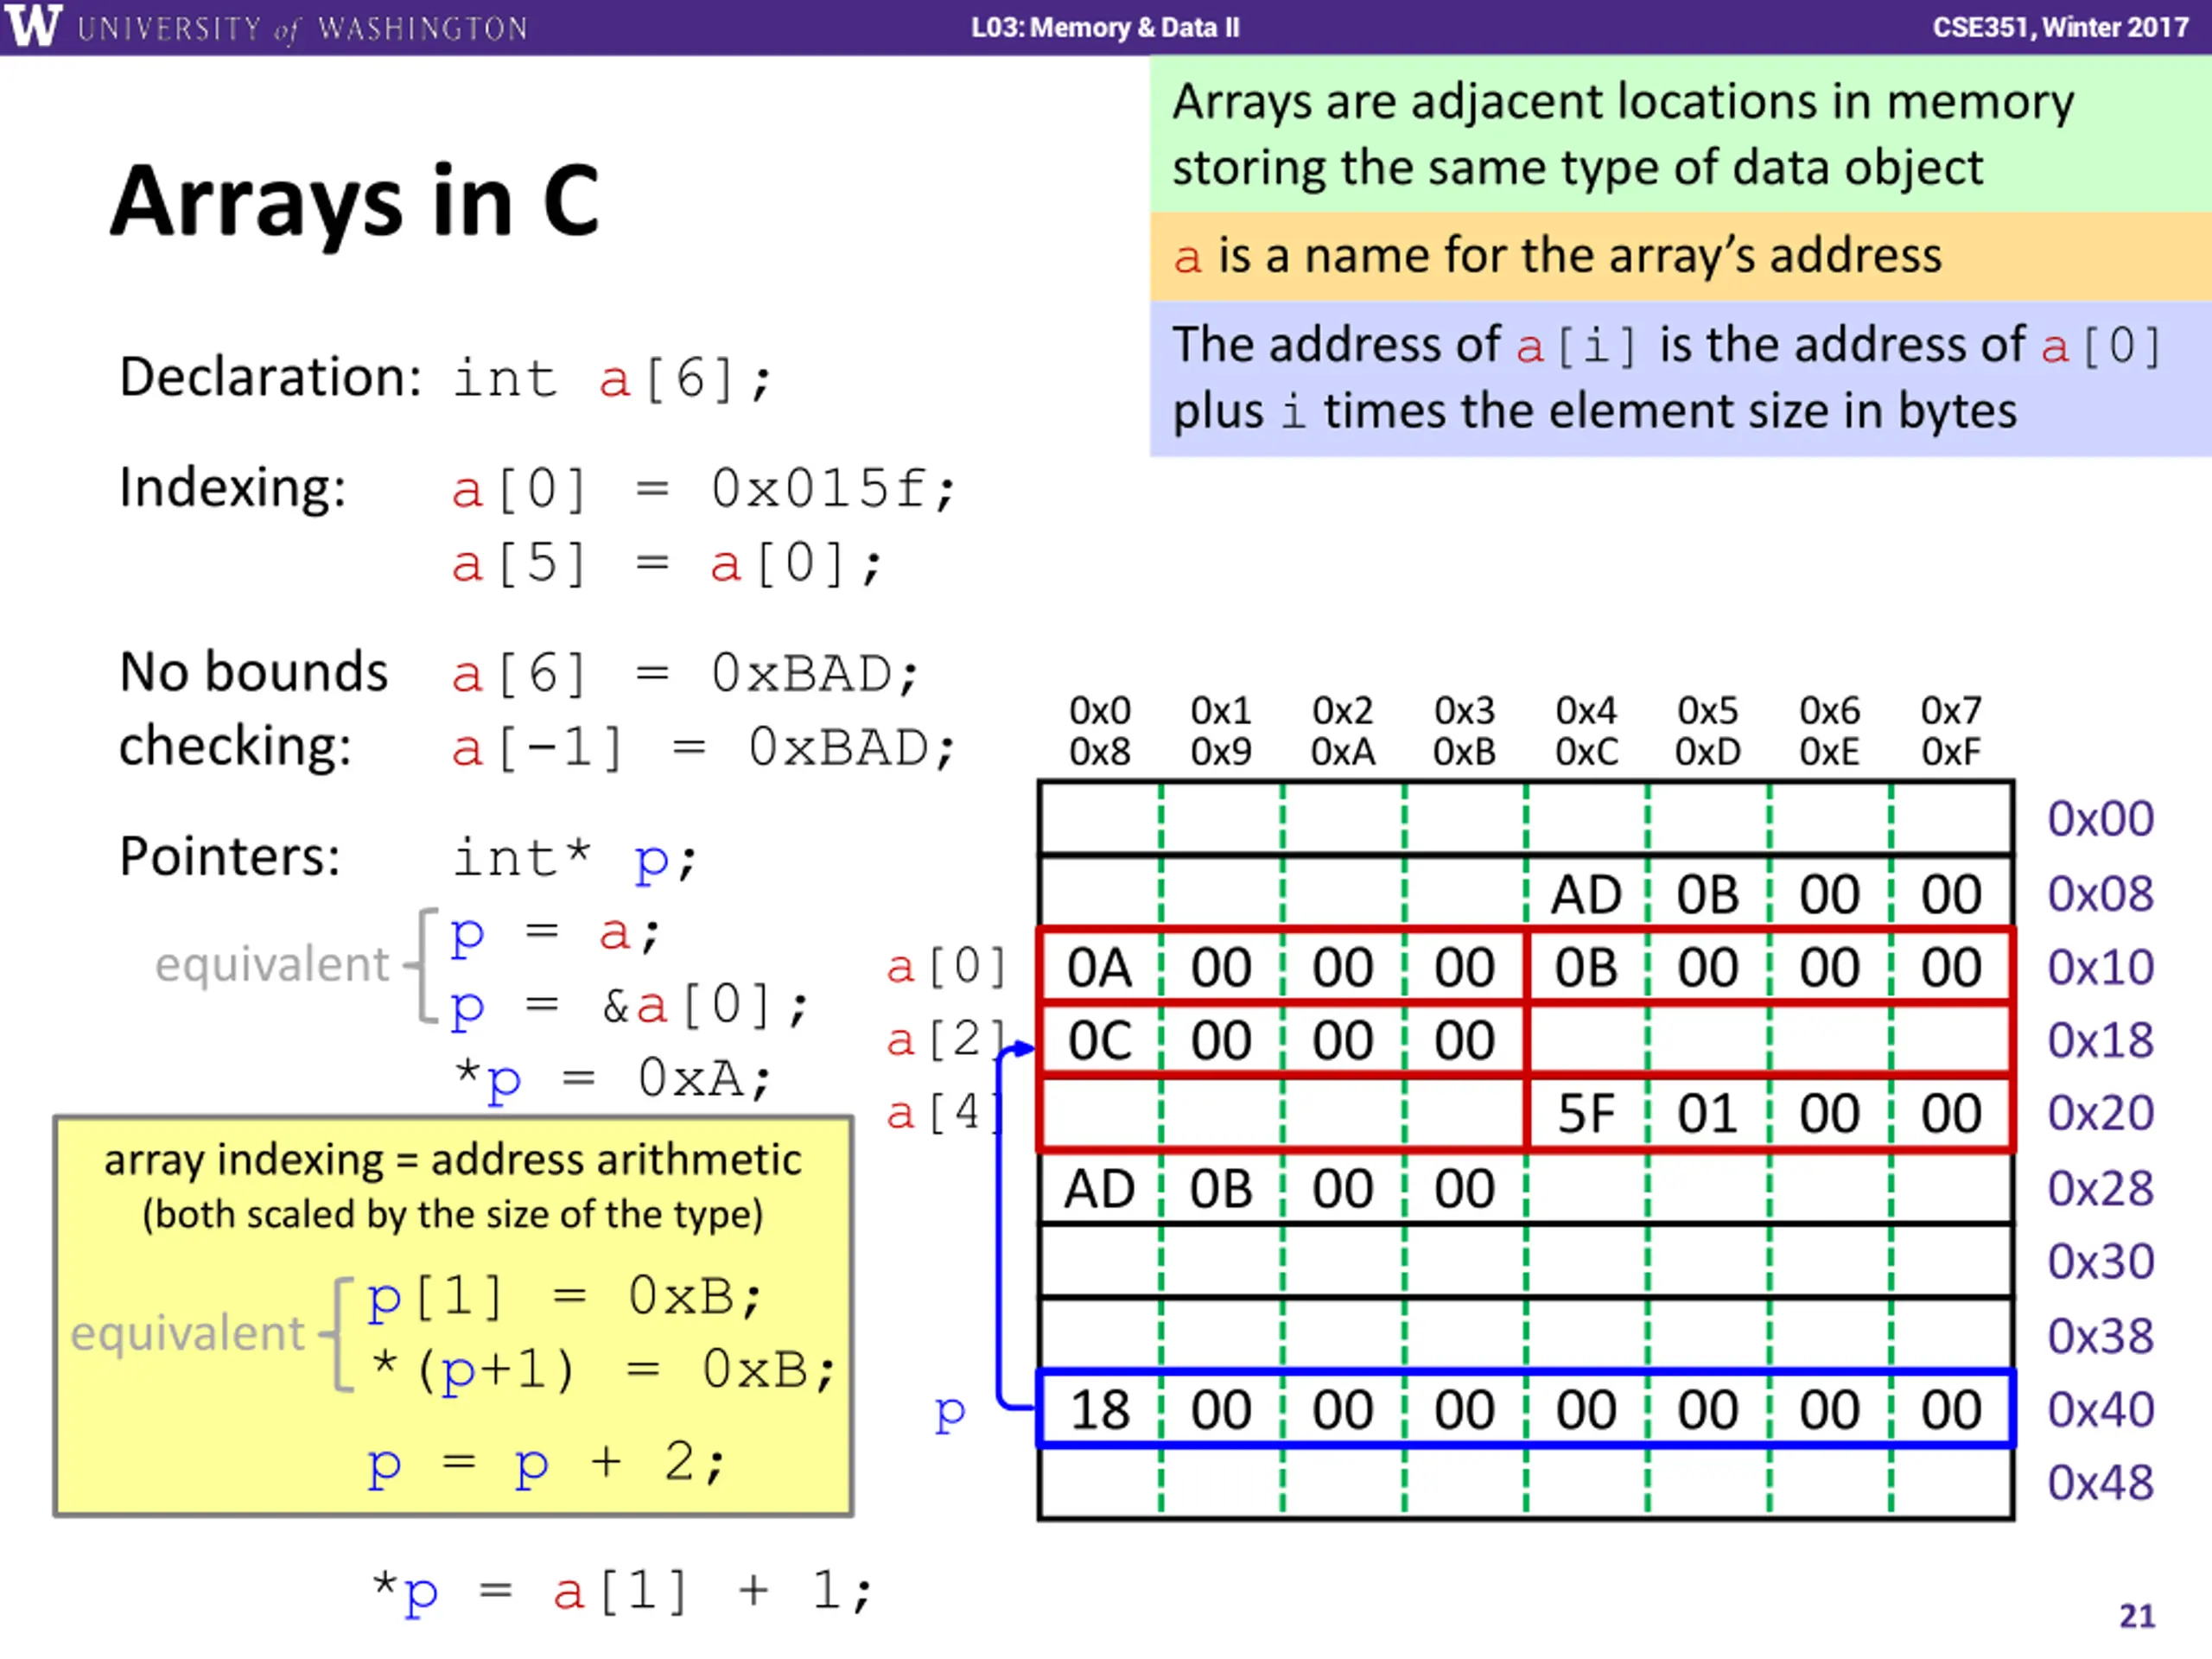Click the 'array indexing = address arithmetic' heading
This screenshot has width=2212, height=1659.
(x=453, y=1160)
